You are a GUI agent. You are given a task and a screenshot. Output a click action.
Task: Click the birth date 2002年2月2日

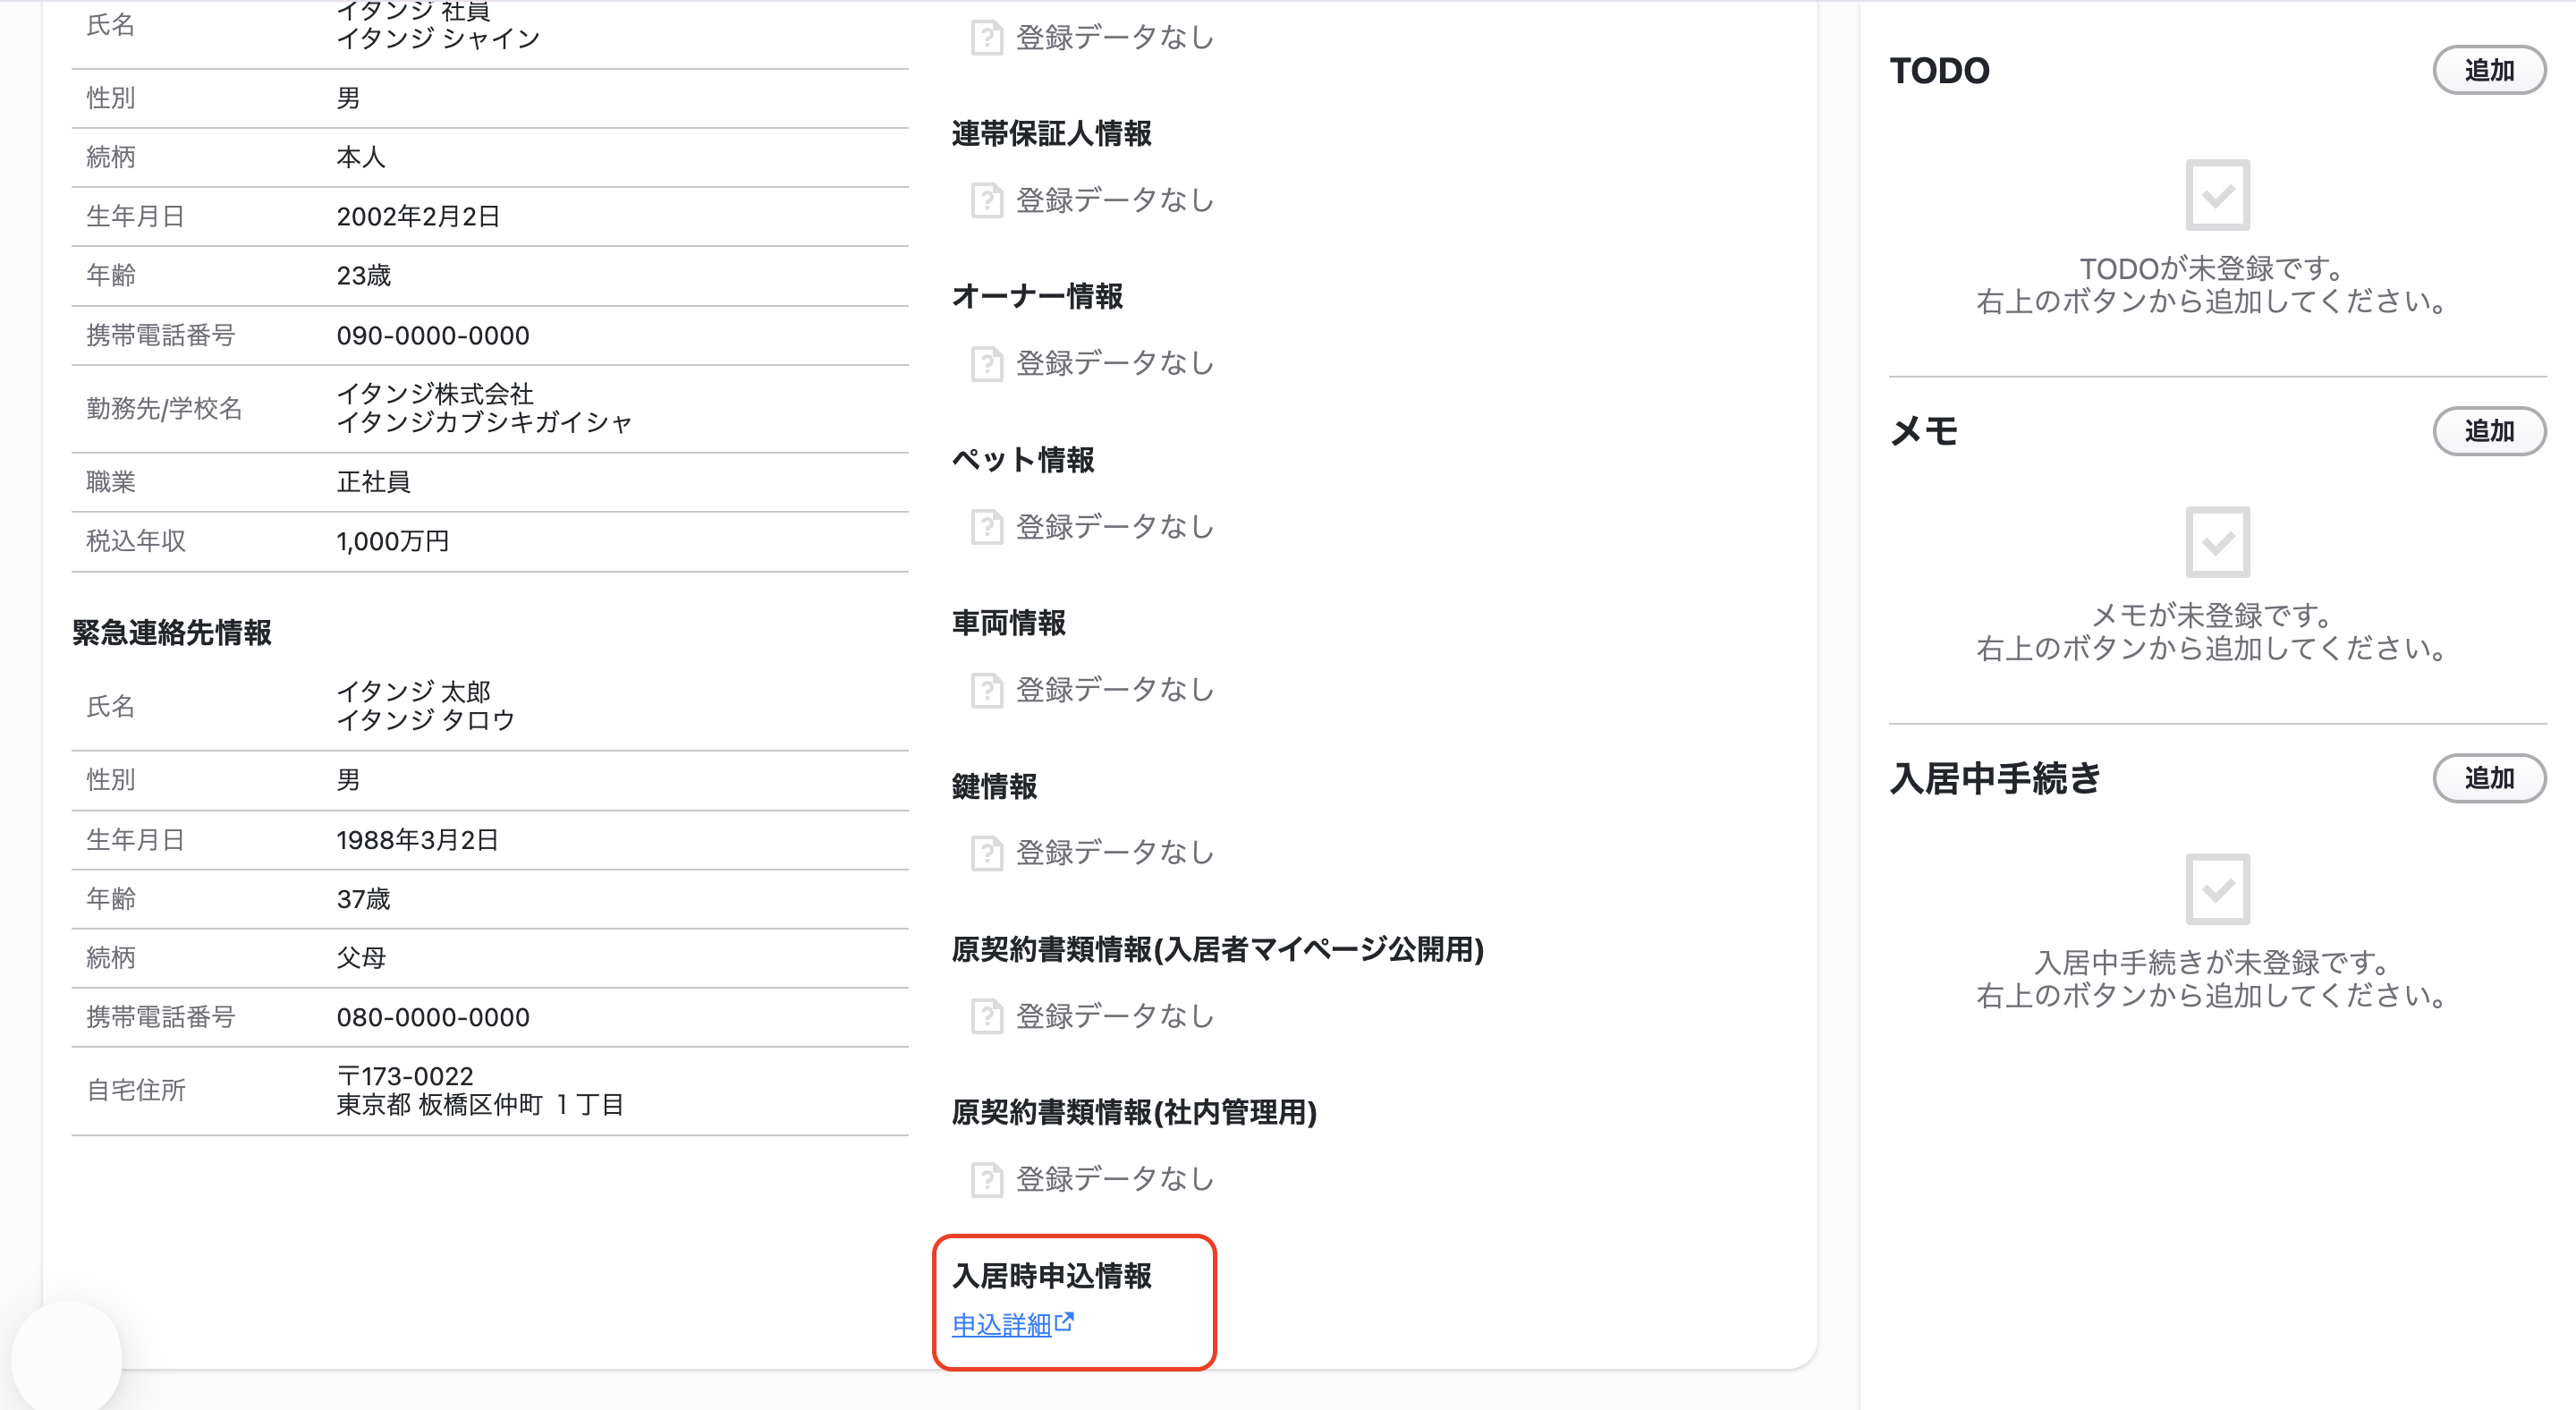(418, 217)
